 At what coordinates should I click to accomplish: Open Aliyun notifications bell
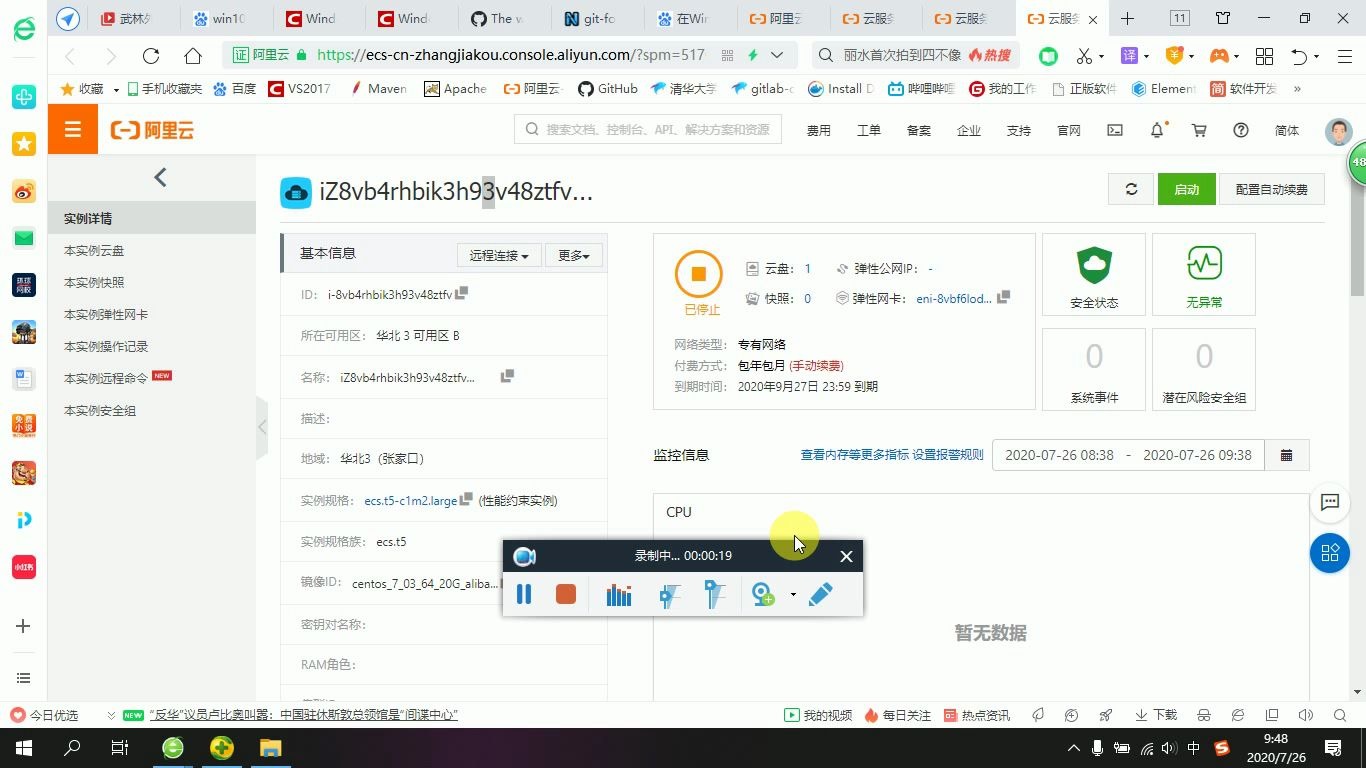click(x=1155, y=130)
